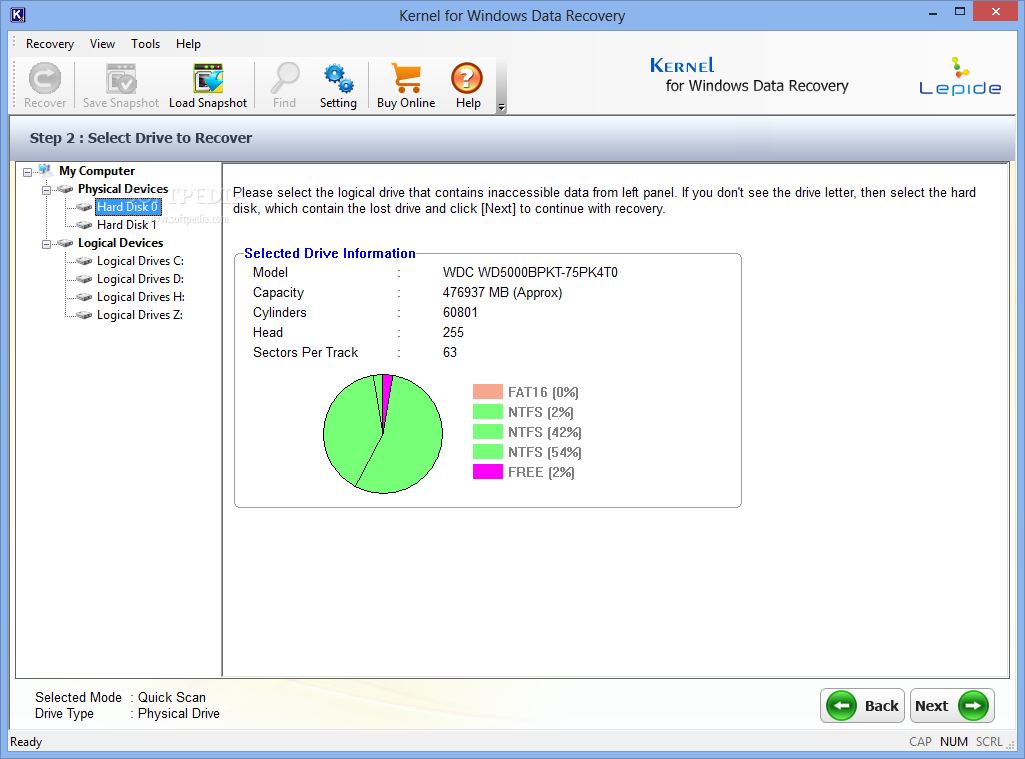Click the Head value 255

[x=453, y=333]
